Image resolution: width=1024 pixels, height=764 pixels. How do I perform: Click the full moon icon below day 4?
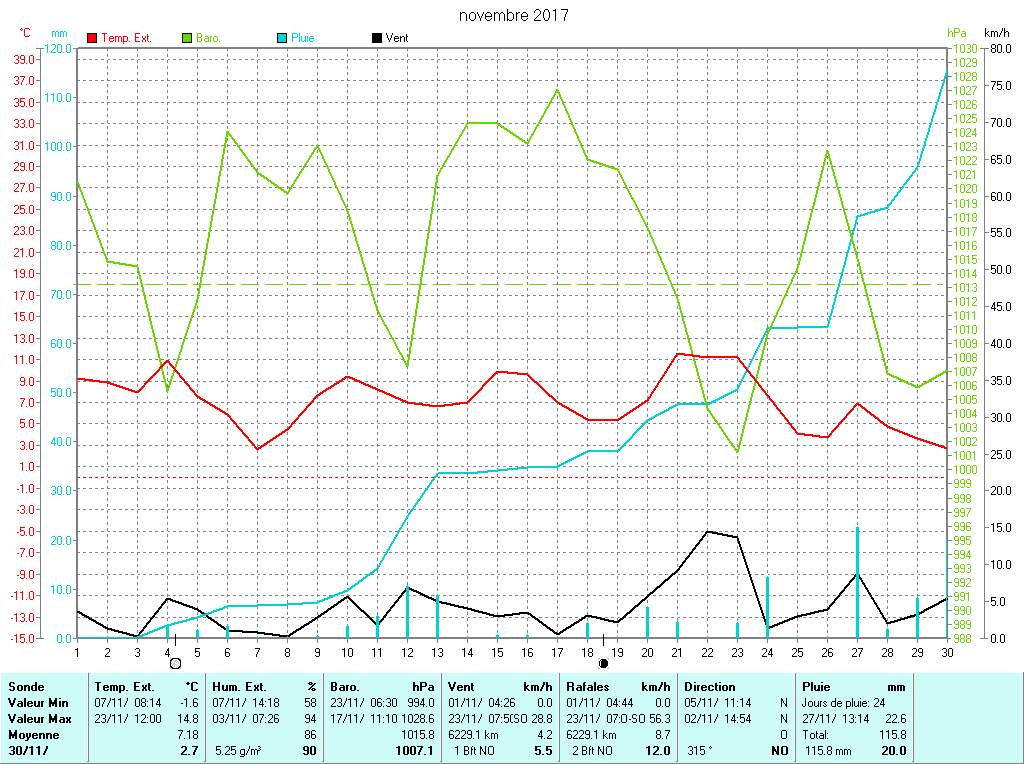tap(175, 662)
